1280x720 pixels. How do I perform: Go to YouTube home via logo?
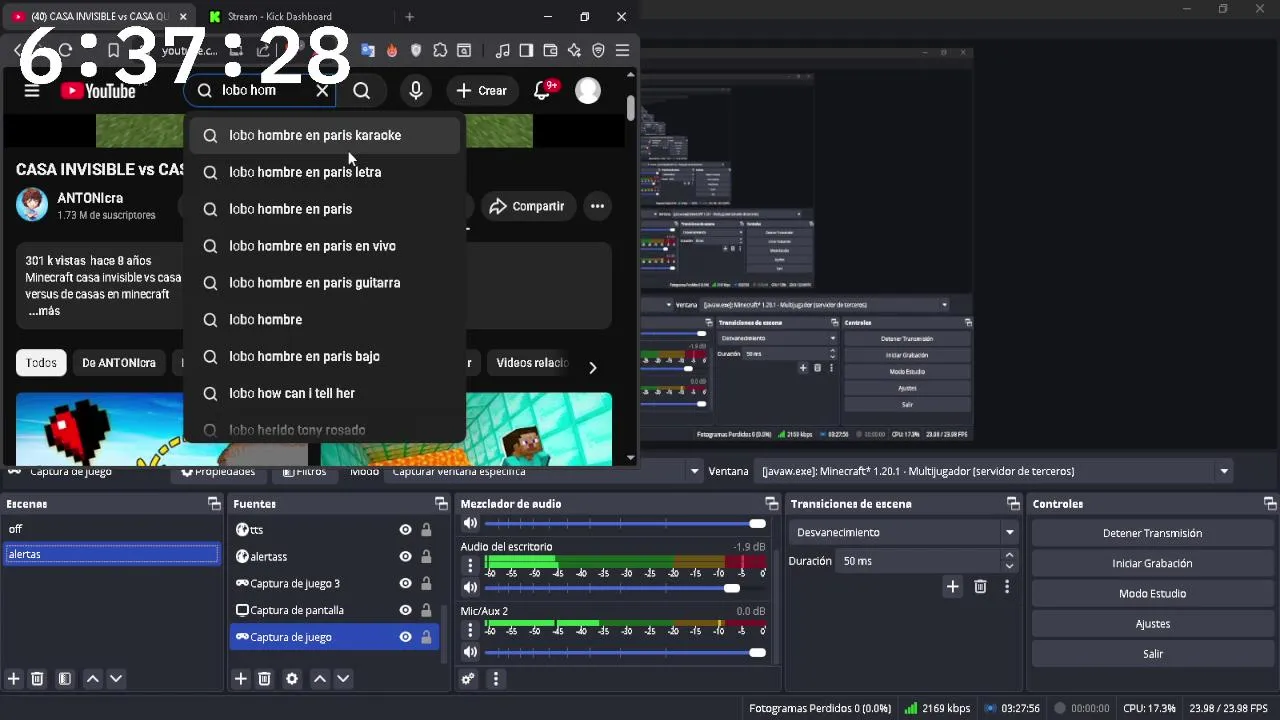click(98, 91)
